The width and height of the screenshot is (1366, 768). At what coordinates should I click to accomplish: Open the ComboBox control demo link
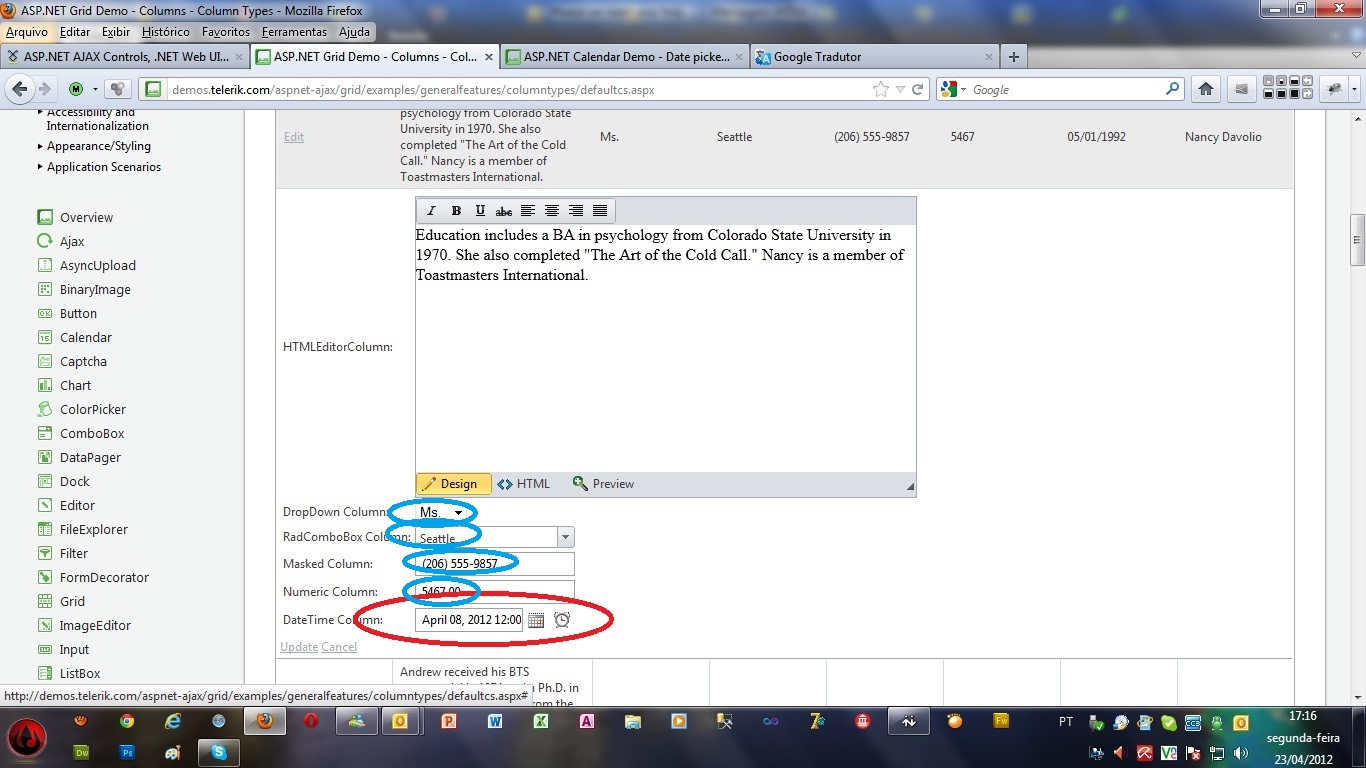coord(92,434)
